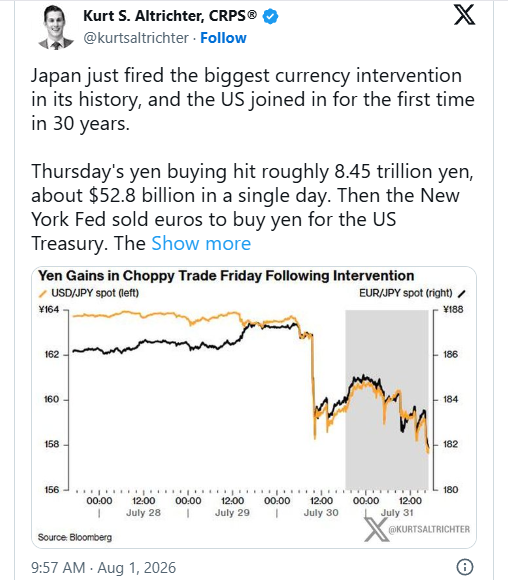Open the tweet timestamp Aug 1, 2026

click(104, 568)
